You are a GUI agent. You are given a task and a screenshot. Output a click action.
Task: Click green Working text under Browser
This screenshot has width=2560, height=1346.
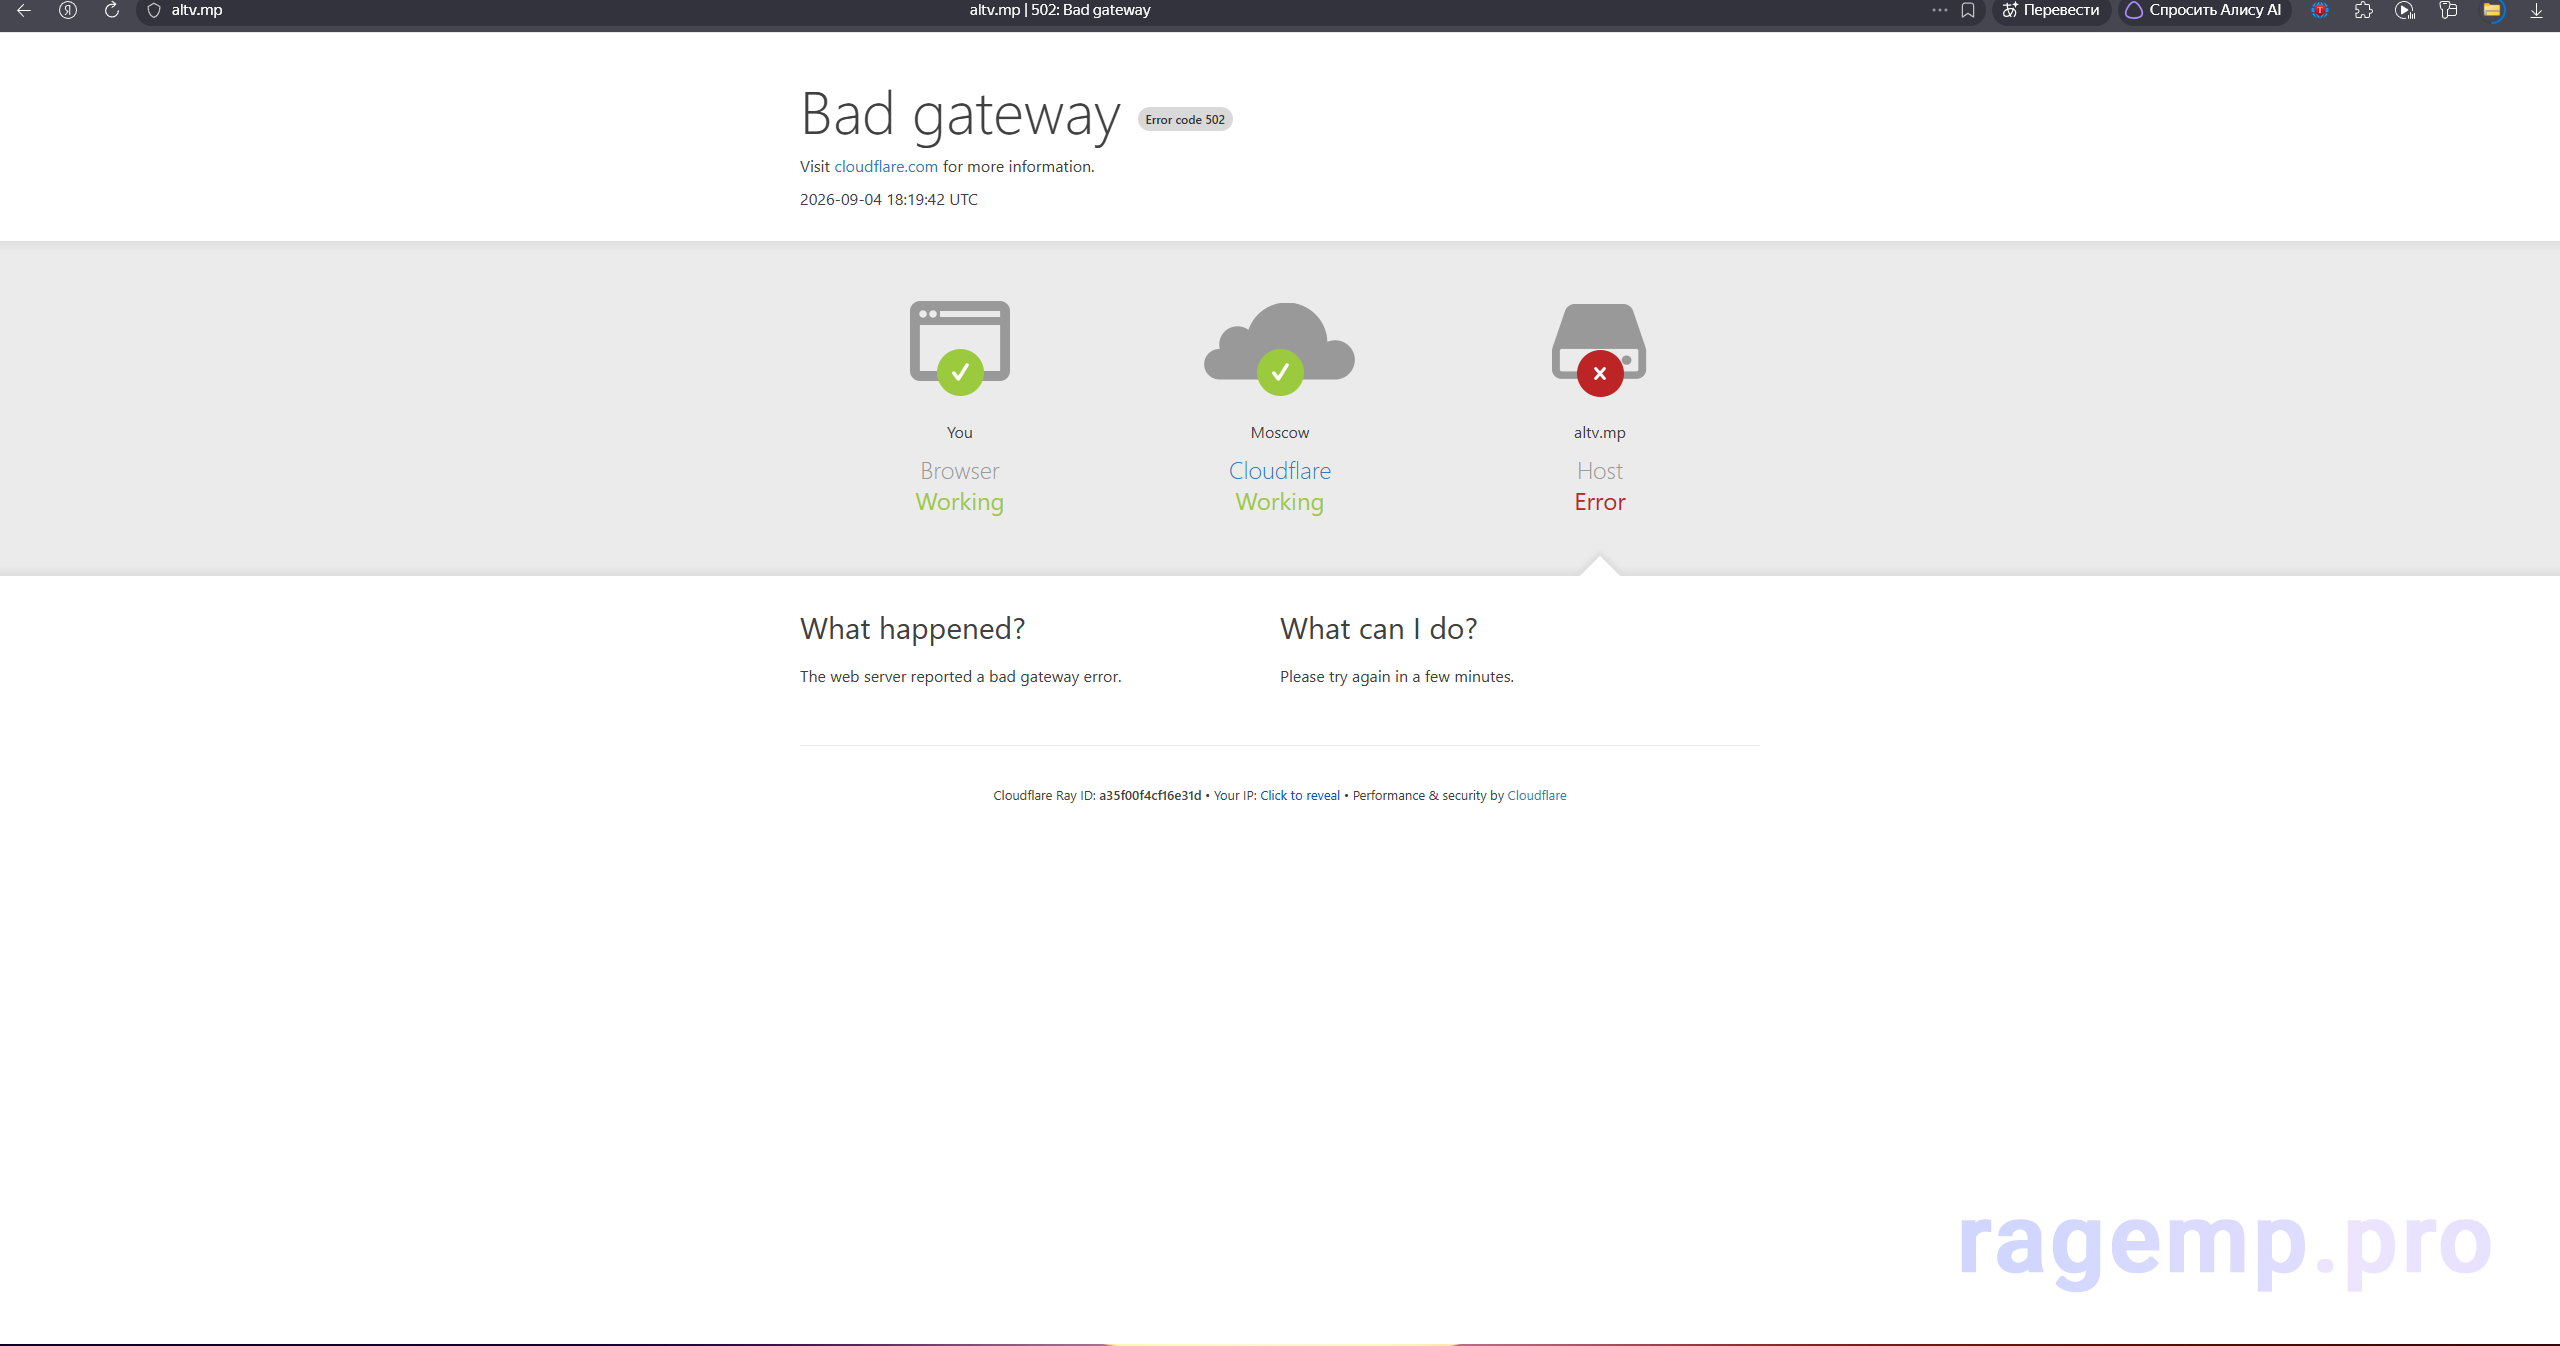[960, 502]
